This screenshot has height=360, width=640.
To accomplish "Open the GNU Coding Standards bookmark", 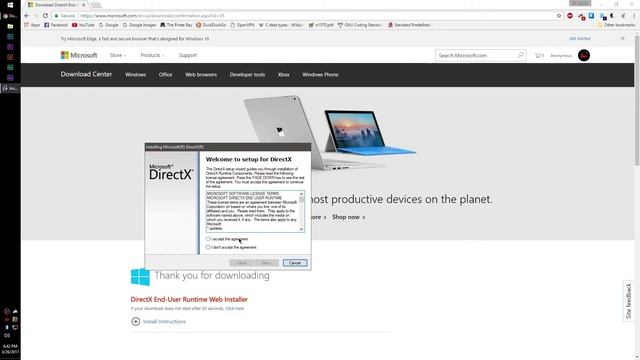I will tap(360, 25).
